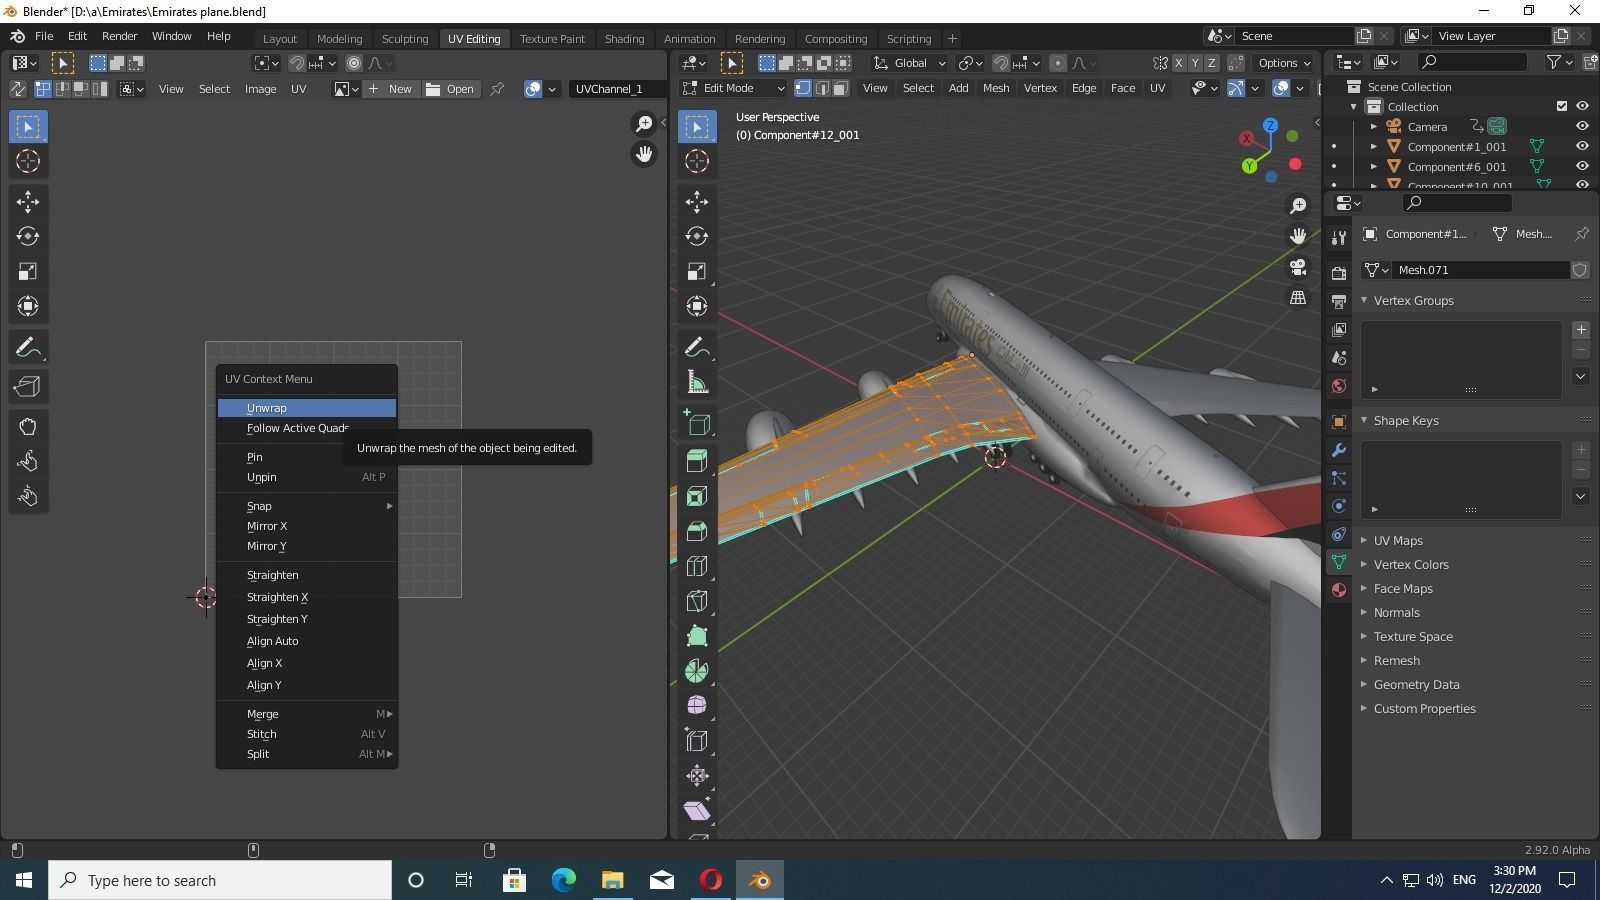Open Global transform orientation dropdown

[x=909, y=63]
